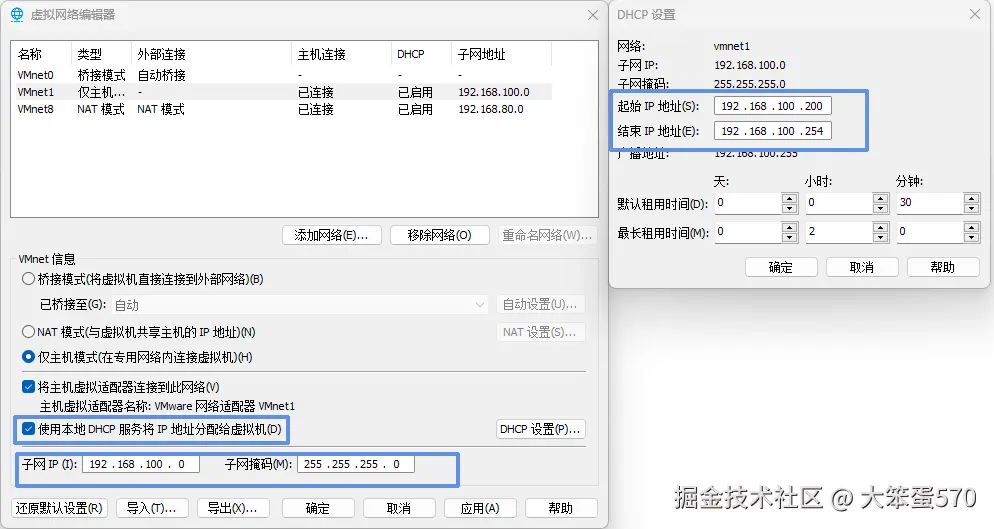Select the VMnet8 row
The image size is (994, 529).
coord(284,109)
